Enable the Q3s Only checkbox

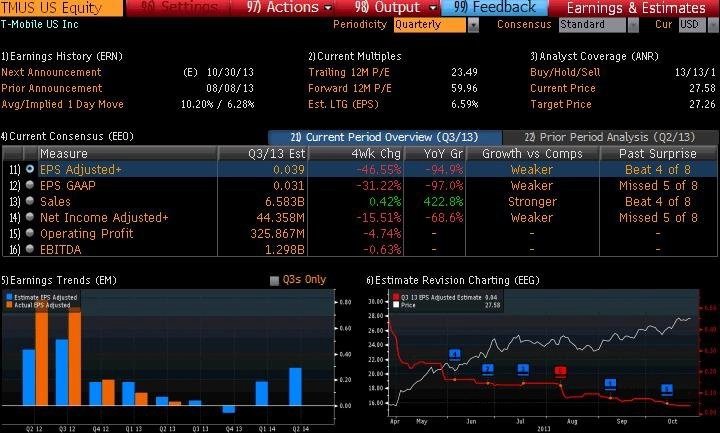(274, 281)
